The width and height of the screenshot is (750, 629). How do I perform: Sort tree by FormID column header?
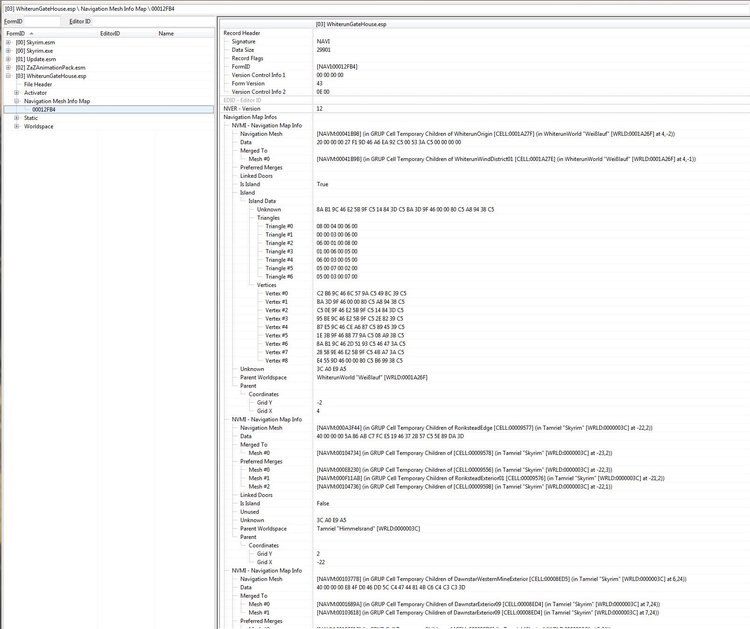click(51, 33)
